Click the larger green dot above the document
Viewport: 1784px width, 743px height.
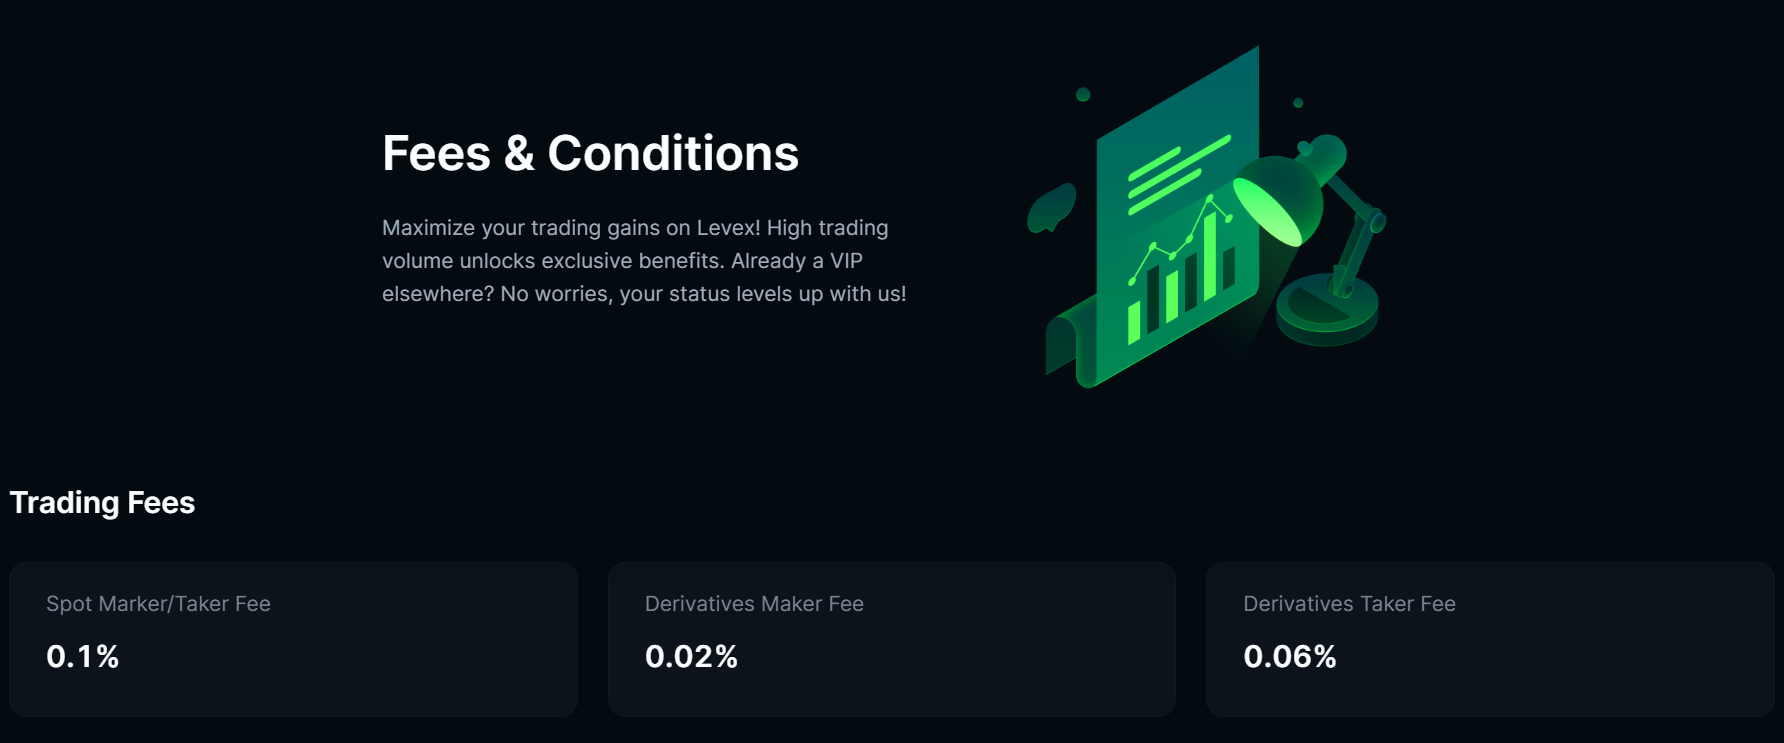(1083, 95)
